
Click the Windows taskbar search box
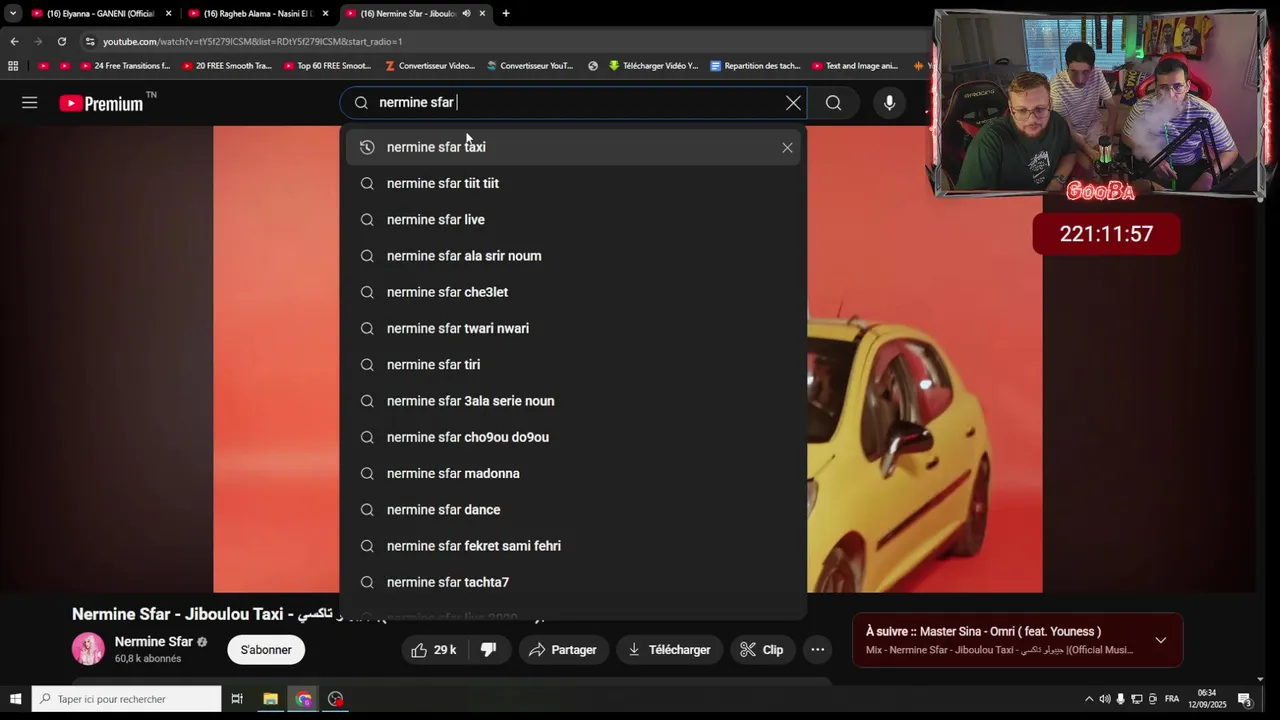tap(126, 699)
